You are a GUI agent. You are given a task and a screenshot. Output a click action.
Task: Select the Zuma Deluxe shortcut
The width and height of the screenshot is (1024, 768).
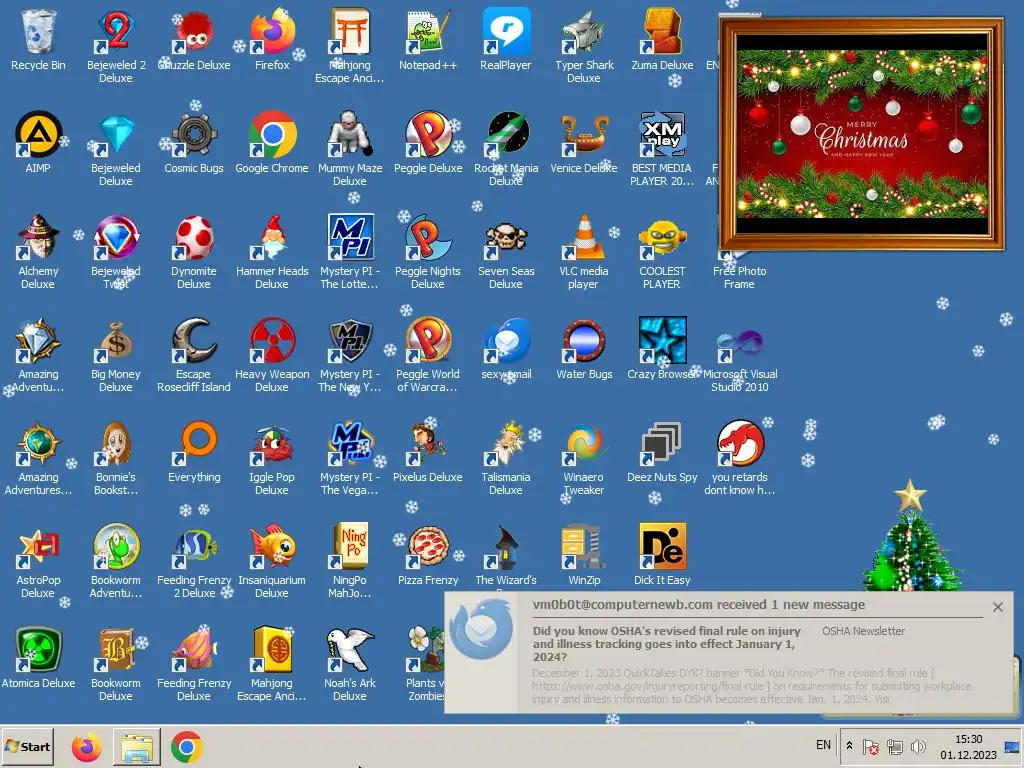point(662,32)
